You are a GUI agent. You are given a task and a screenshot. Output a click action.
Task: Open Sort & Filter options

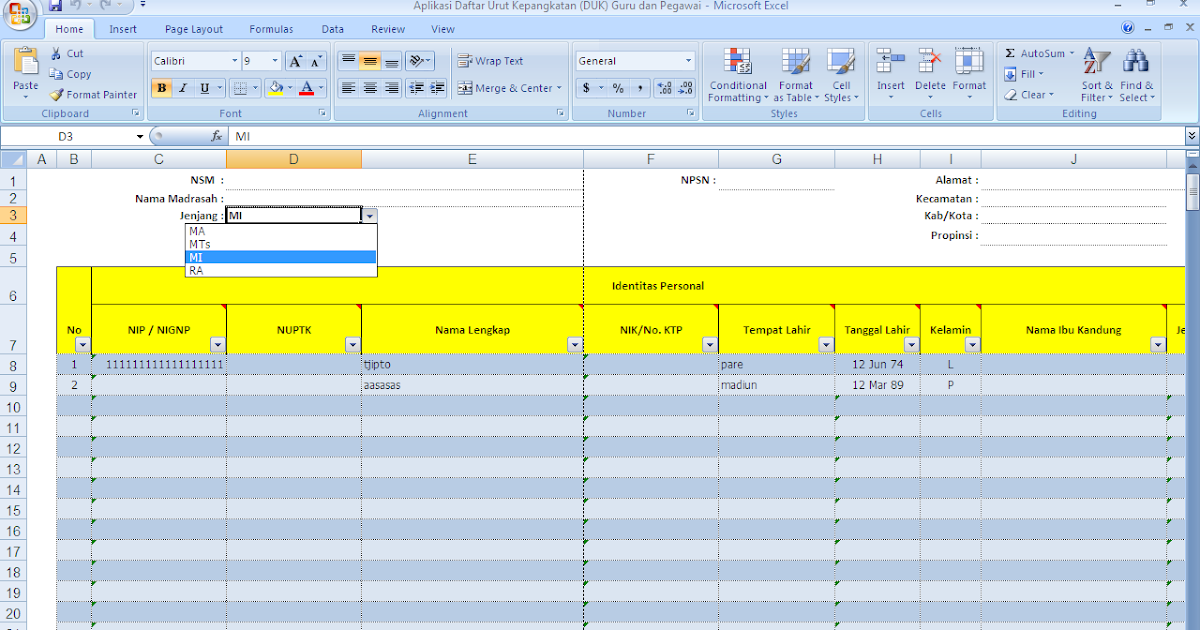(x=1096, y=74)
